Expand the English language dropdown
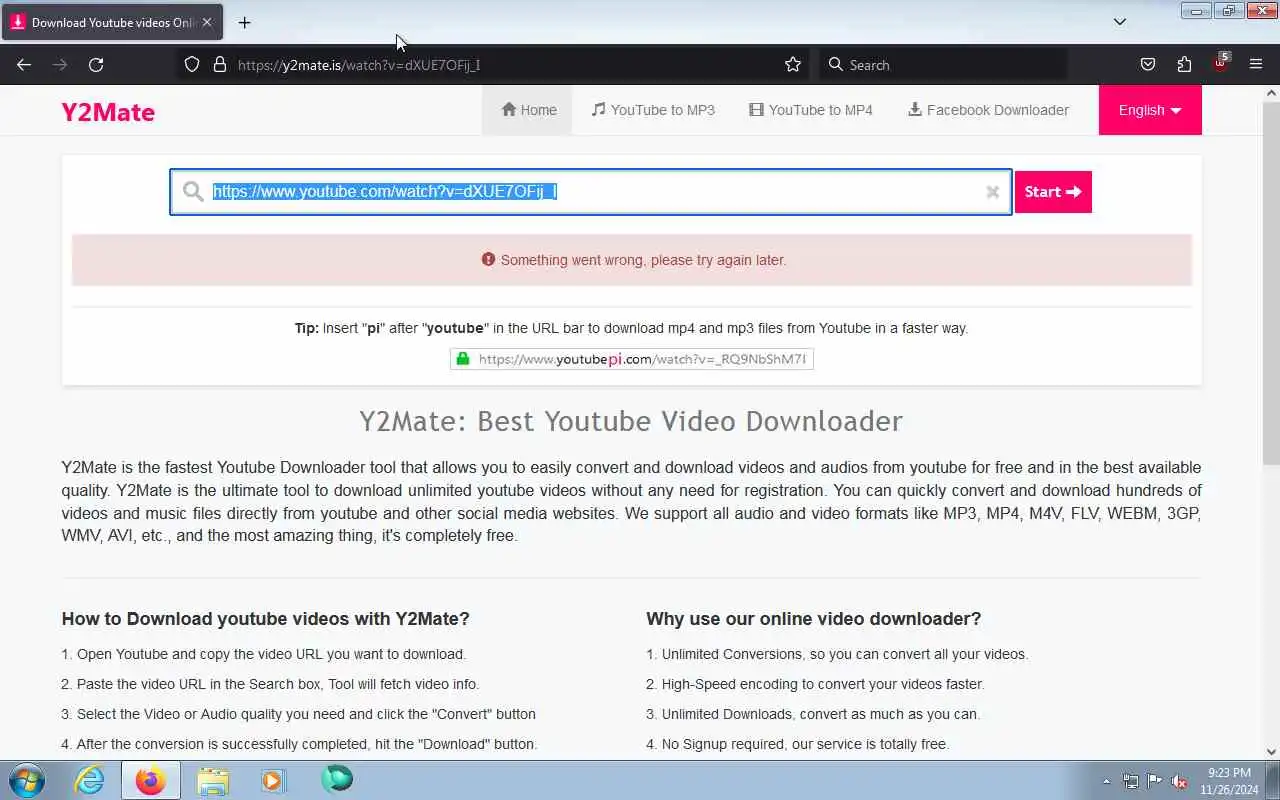Image resolution: width=1280 pixels, height=800 pixels. pyautogui.click(x=1150, y=110)
